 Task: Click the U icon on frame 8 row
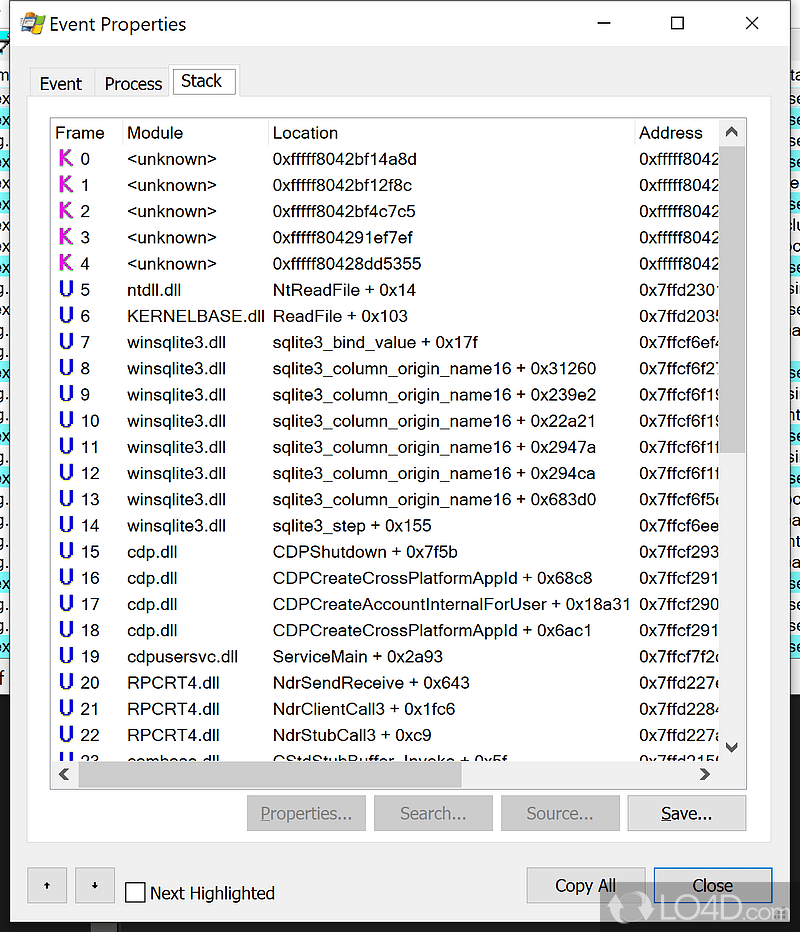(66, 367)
